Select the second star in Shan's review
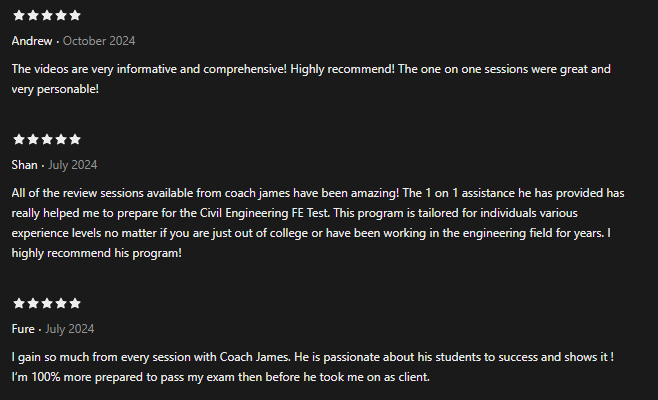 click(x=33, y=139)
